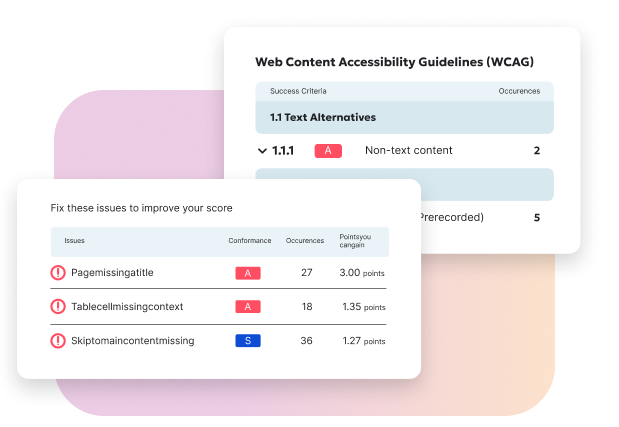Click the alert icon beside Tablecellmissingcontext
Viewport: 619px width, 427px height.
tap(58, 307)
